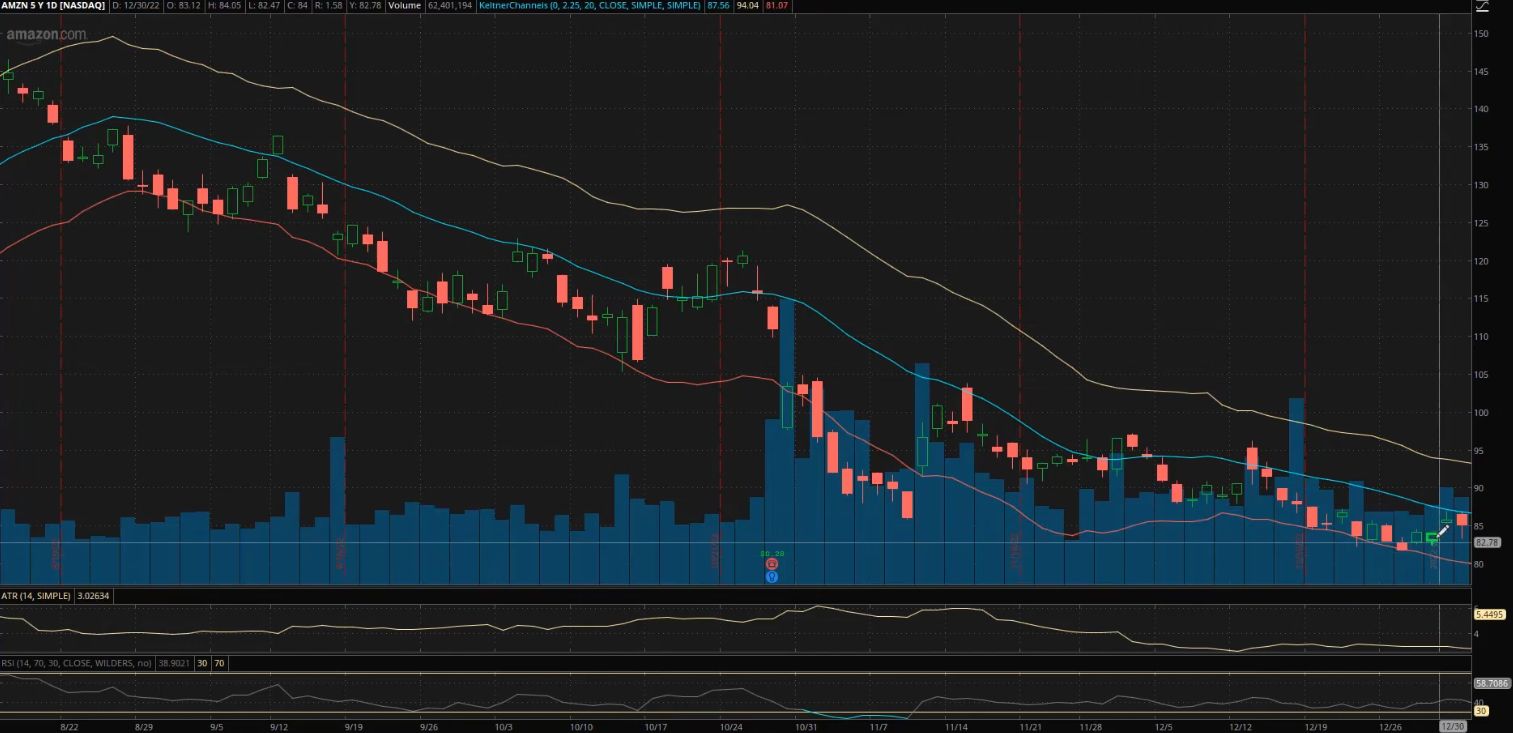Click the red earnings event marker icon
Image resolution: width=1513 pixels, height=733 pixels.
[771, 564]
